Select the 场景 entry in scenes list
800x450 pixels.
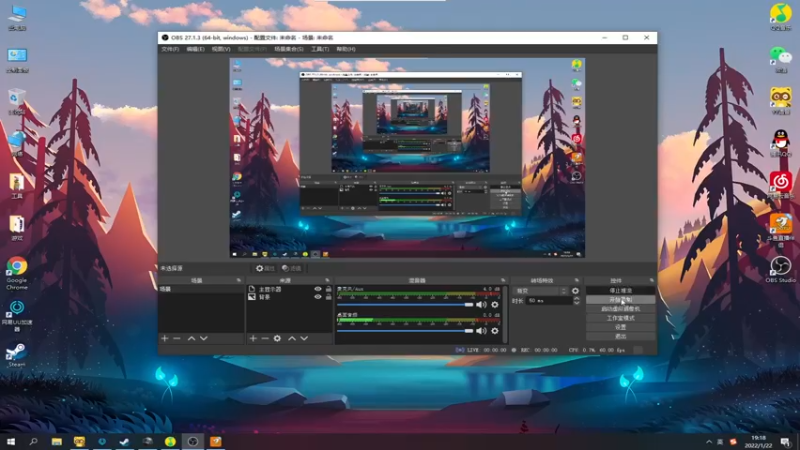[x=201, y=289]
